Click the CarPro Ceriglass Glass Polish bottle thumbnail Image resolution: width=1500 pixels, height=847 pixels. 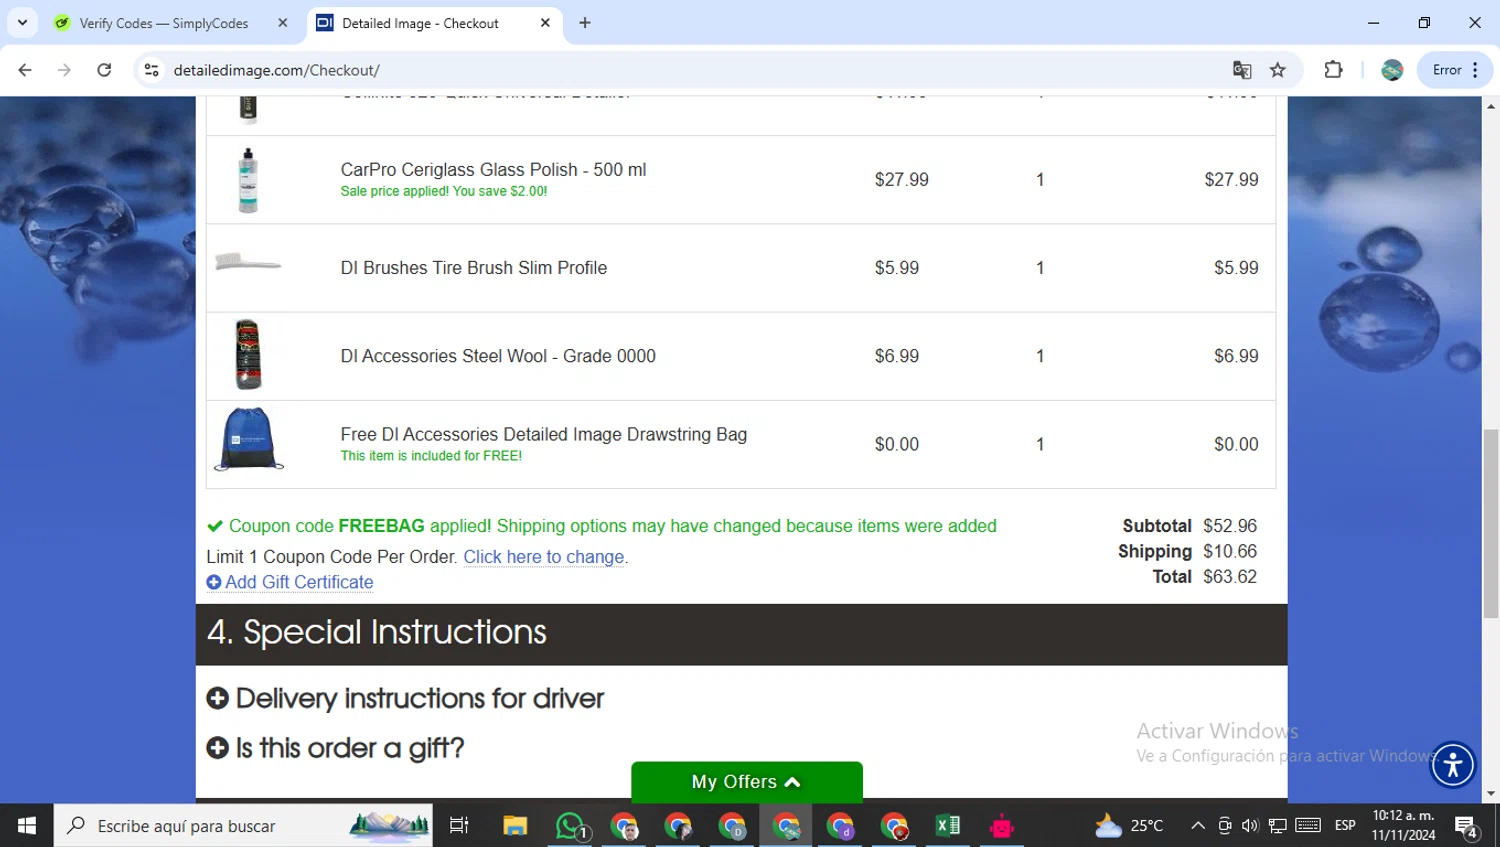pyautogui.click(x=248, y=180)
